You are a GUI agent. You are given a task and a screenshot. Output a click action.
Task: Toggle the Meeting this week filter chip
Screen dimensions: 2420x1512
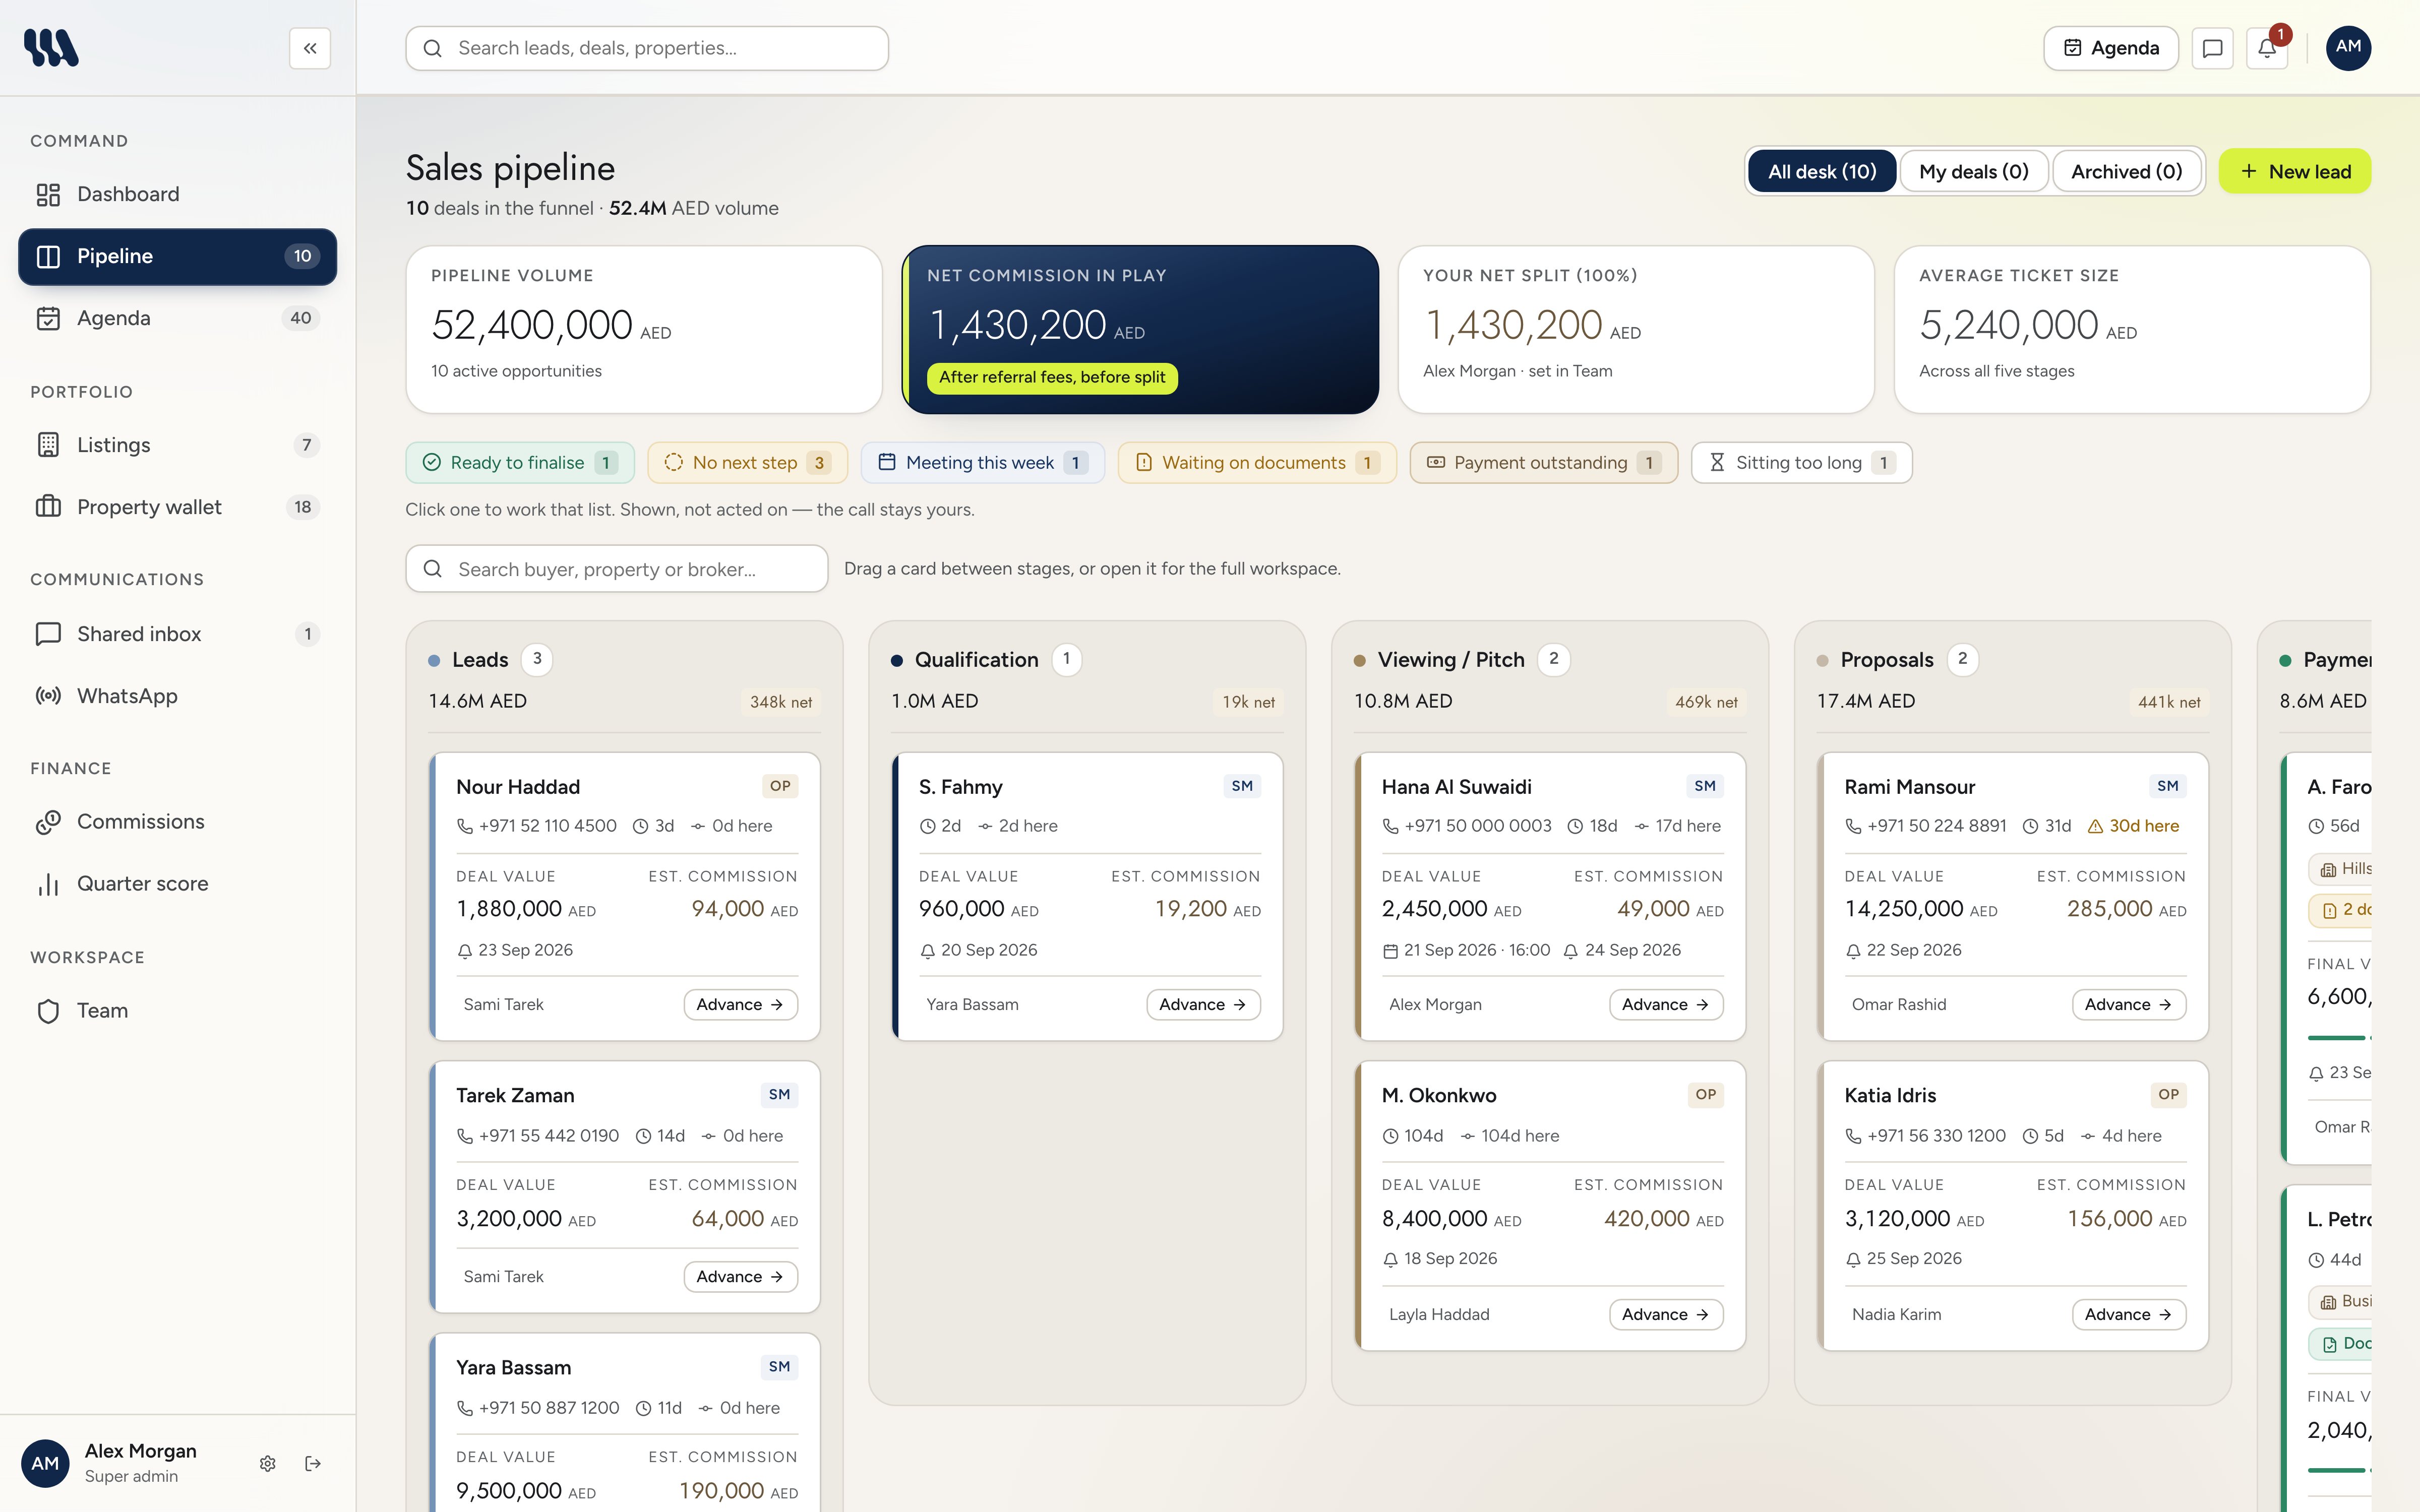pos(982,463)
